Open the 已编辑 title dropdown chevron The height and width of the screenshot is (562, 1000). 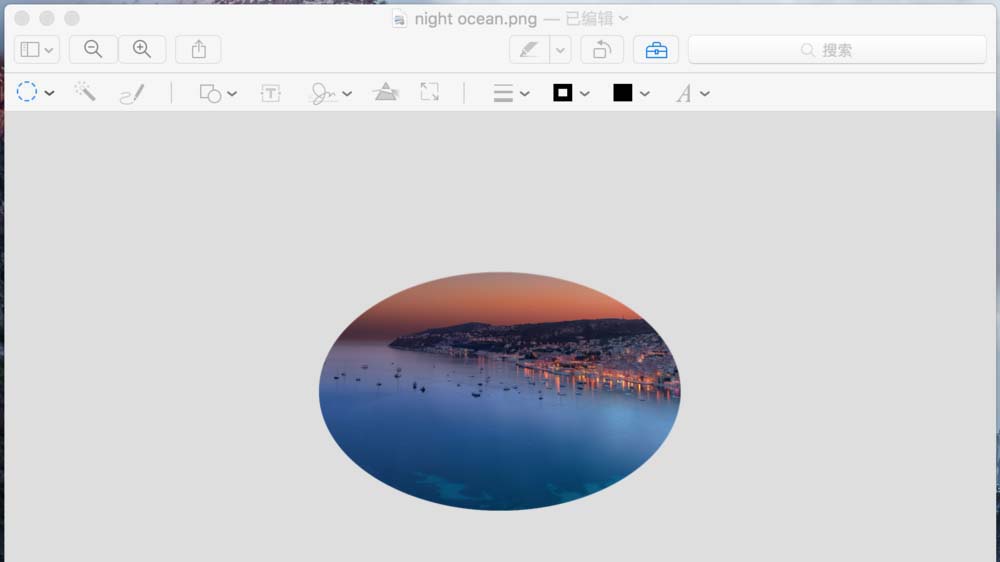point(624,18)
